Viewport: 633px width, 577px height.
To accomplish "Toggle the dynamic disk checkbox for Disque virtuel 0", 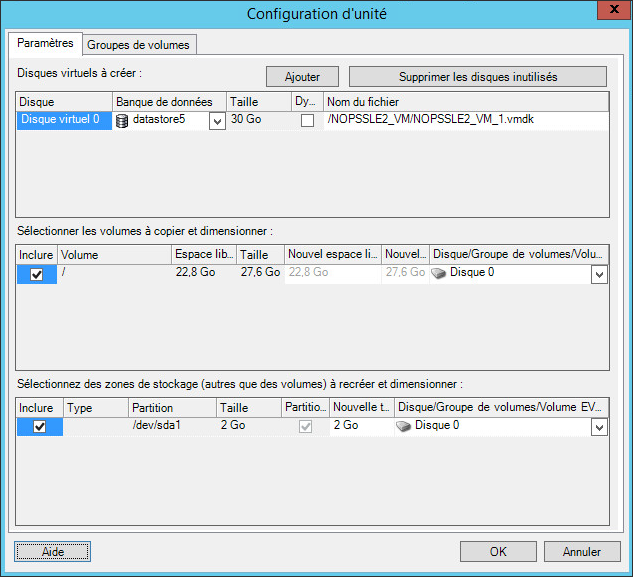I will coord(307,121).
